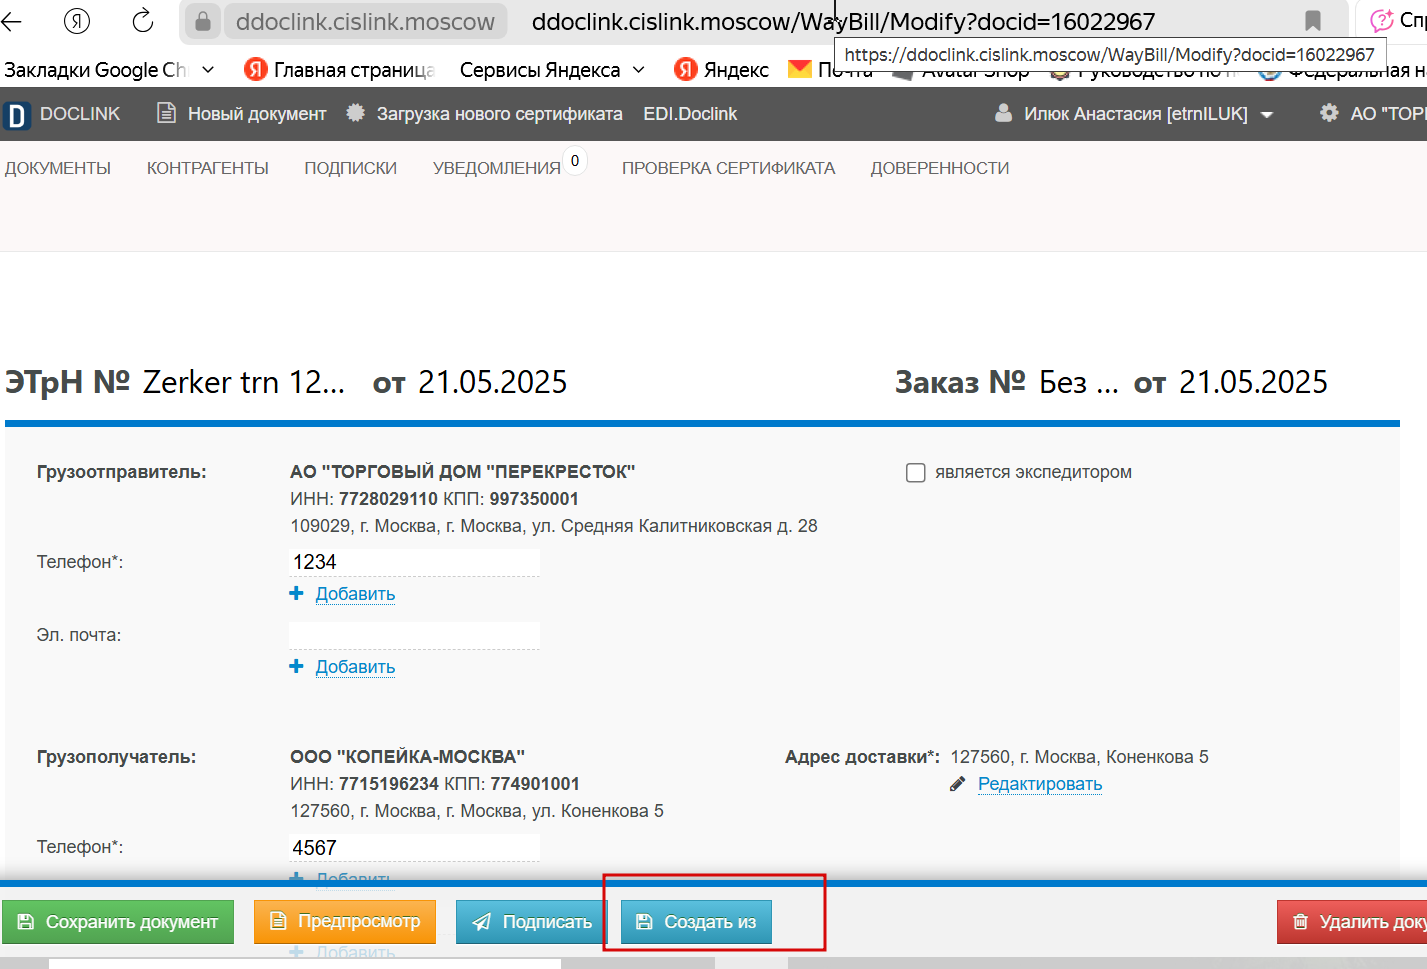Open the ДОКУМЕНТЫ menu tab
Image resolution: width=1427 pixels, height=969 pixels.
(58, 168)
